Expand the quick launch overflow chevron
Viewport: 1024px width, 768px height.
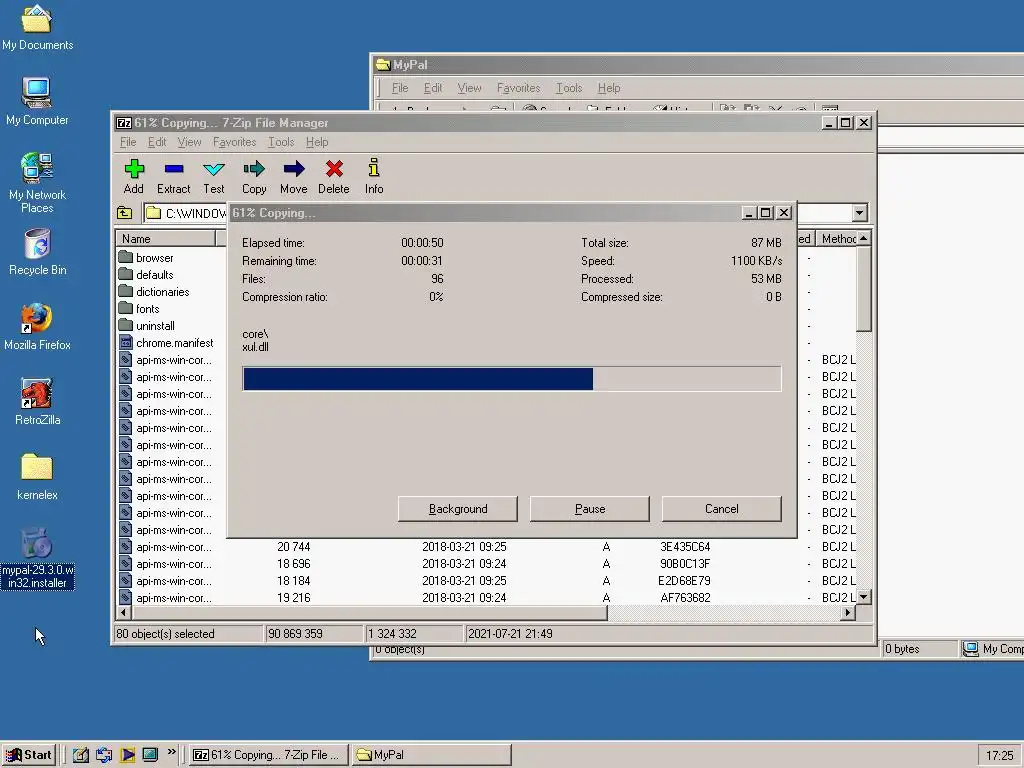click(172, 752)
